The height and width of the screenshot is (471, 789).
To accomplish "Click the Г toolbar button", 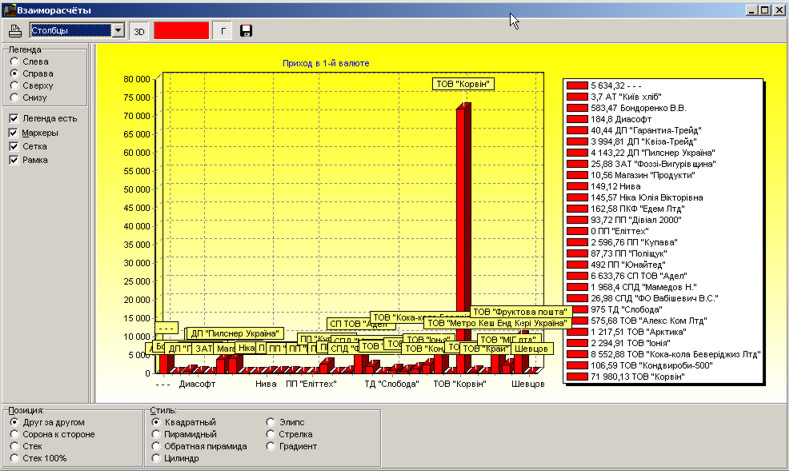I will pyautogui.click(x=222, y=31).
